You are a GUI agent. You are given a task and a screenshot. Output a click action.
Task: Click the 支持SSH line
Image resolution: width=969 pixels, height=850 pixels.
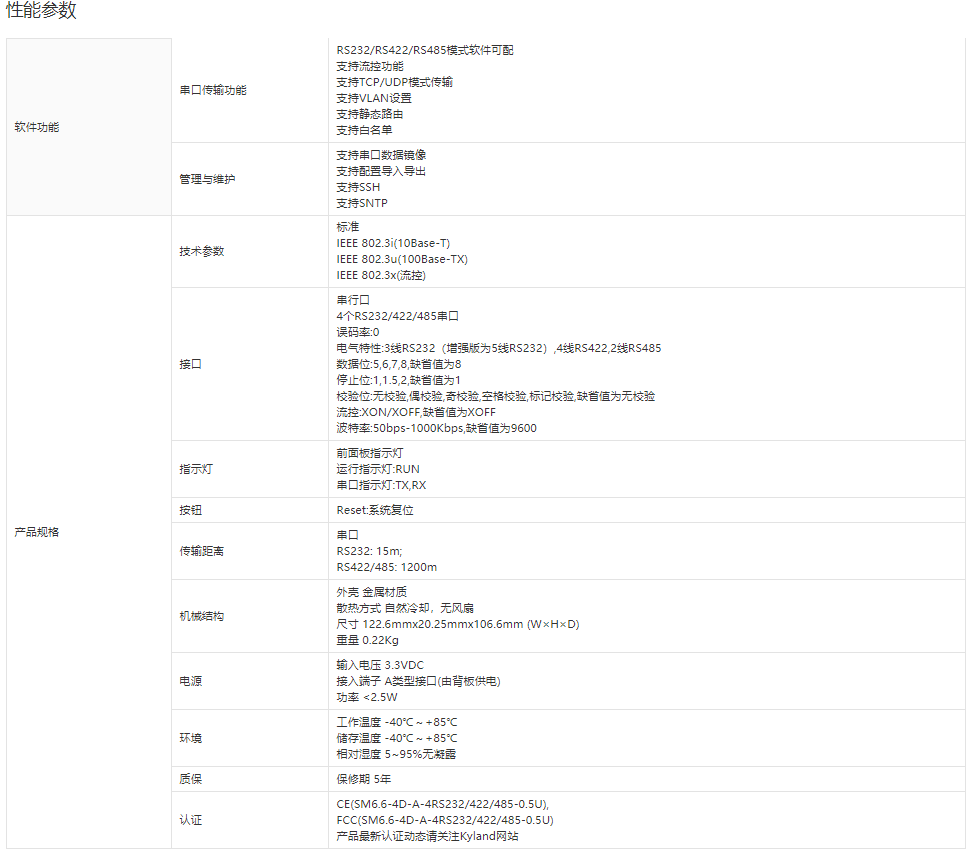pyautogui.click(x=358, y=187)
